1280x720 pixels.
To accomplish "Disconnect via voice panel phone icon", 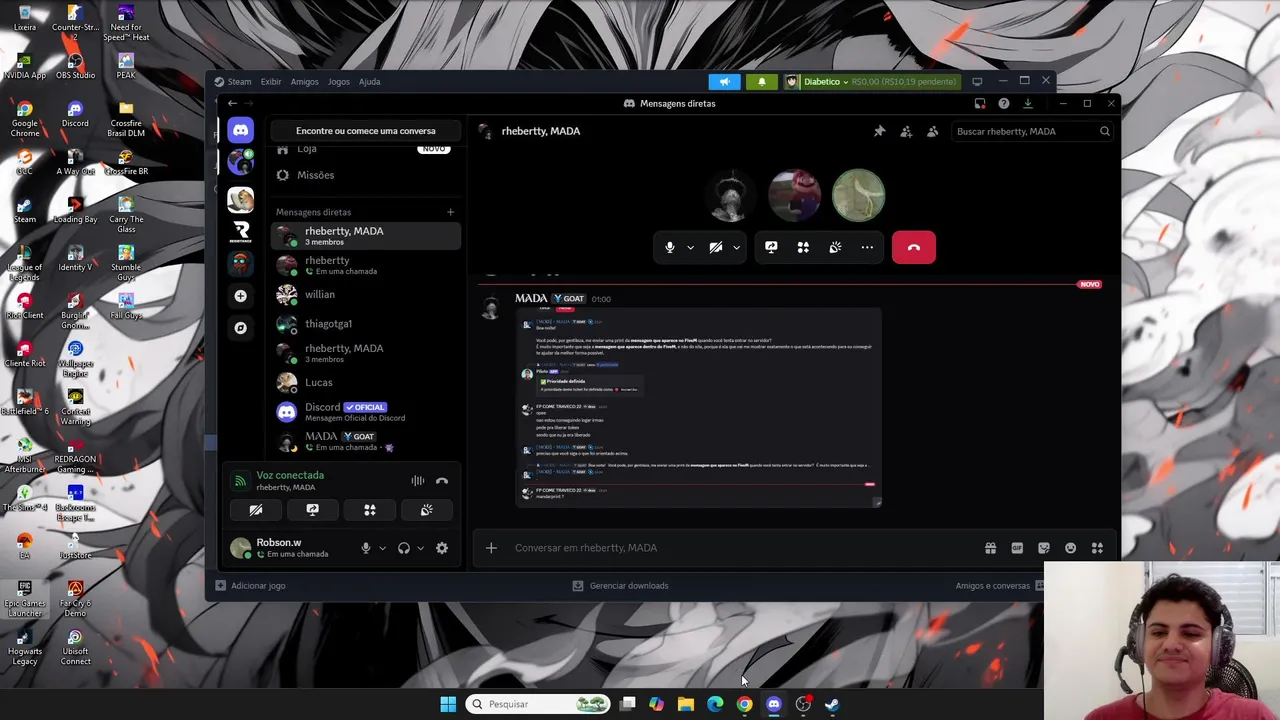I will [442, 481].
